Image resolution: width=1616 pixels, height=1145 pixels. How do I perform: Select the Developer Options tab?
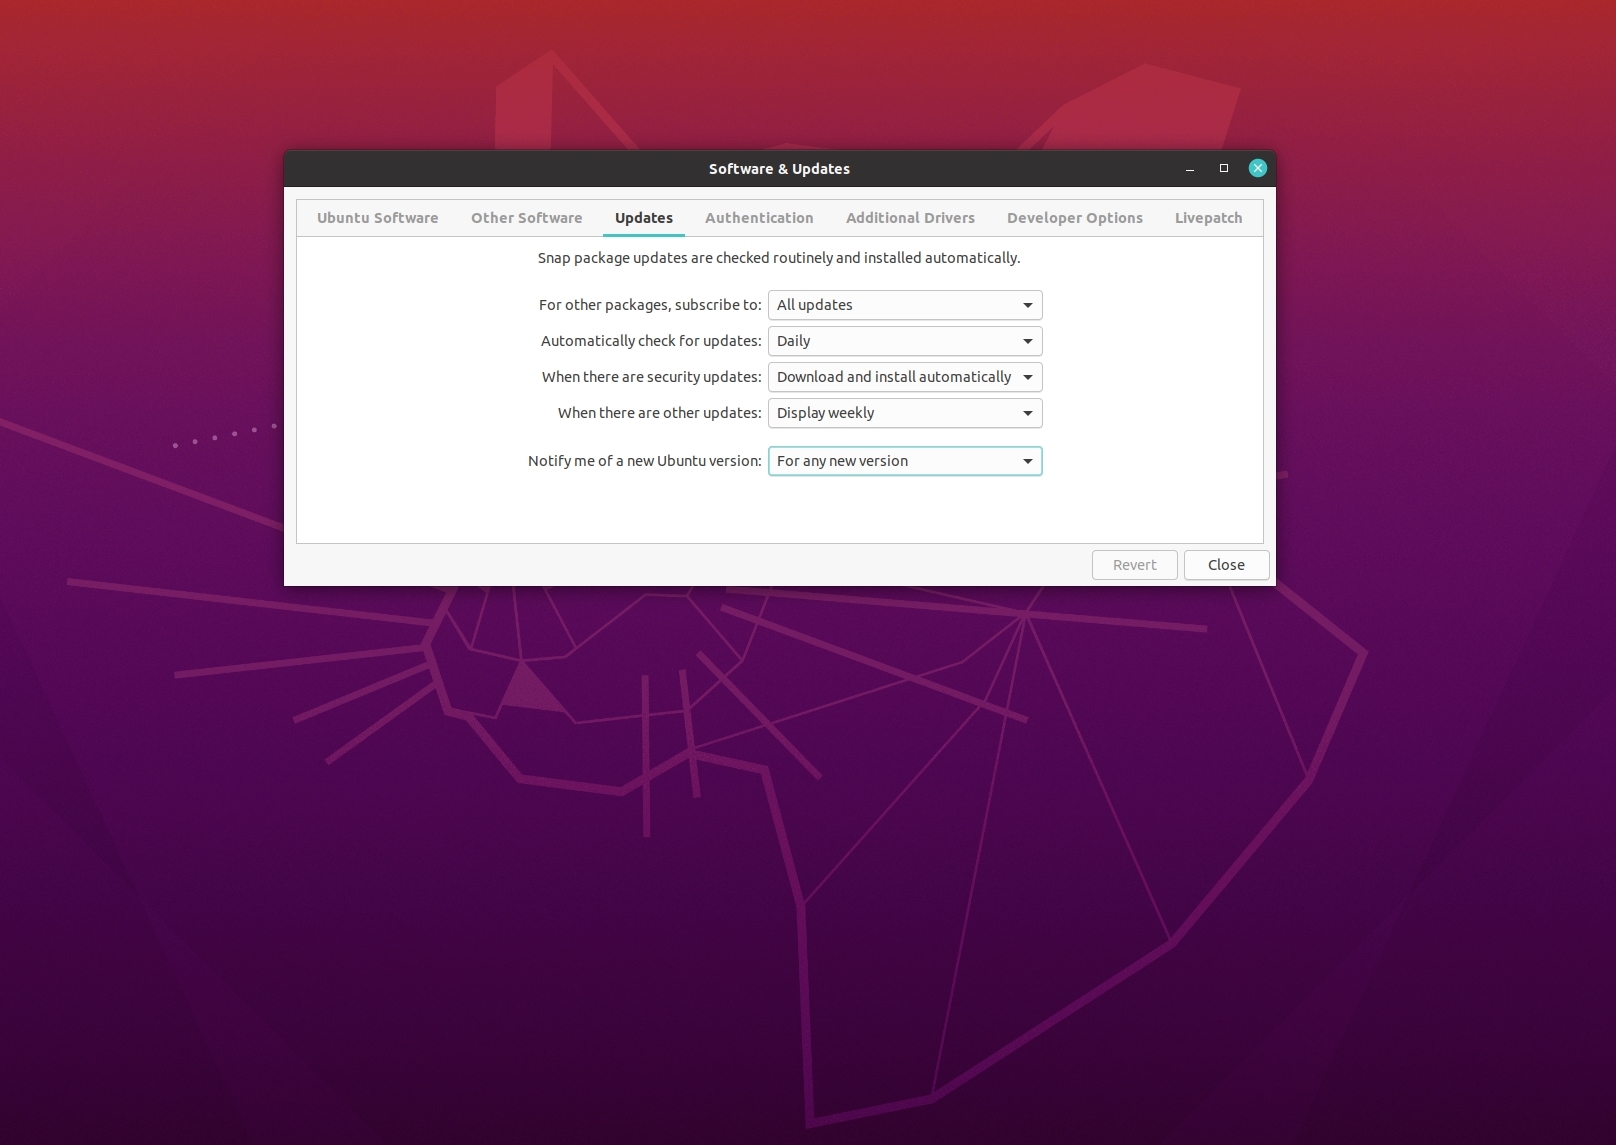pyautogui.click(x=1074, y=217)
